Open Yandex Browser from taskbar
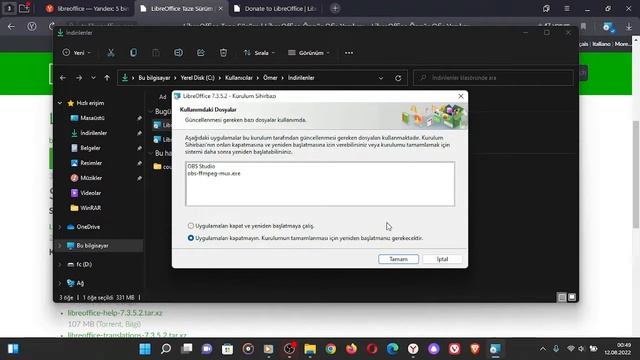The width and height of the screenshot is (640, 360). 413,349
